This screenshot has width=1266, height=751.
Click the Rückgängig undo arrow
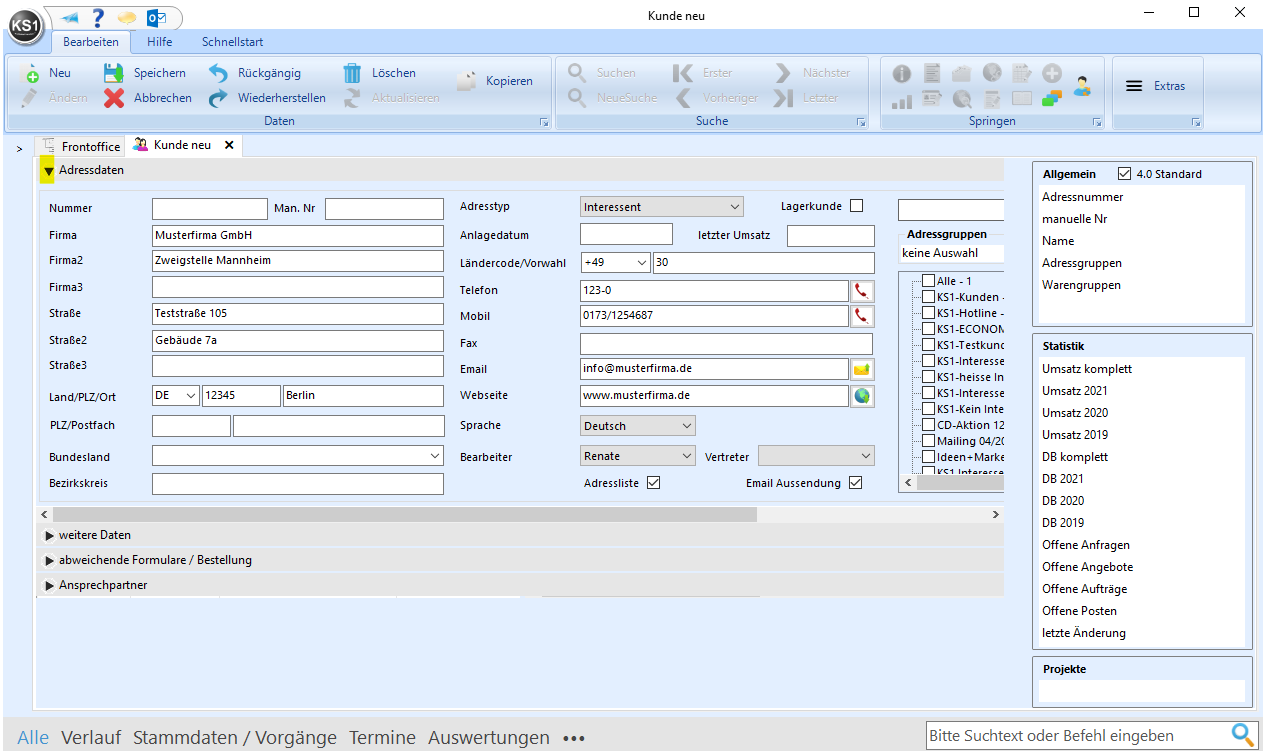point(218,73)
